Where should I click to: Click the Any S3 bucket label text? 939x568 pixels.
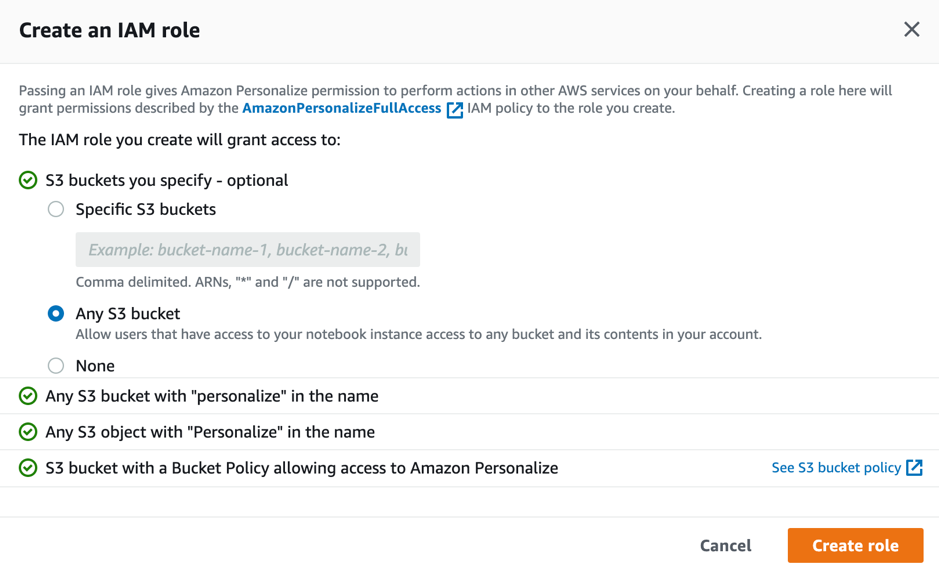point(128,314)
